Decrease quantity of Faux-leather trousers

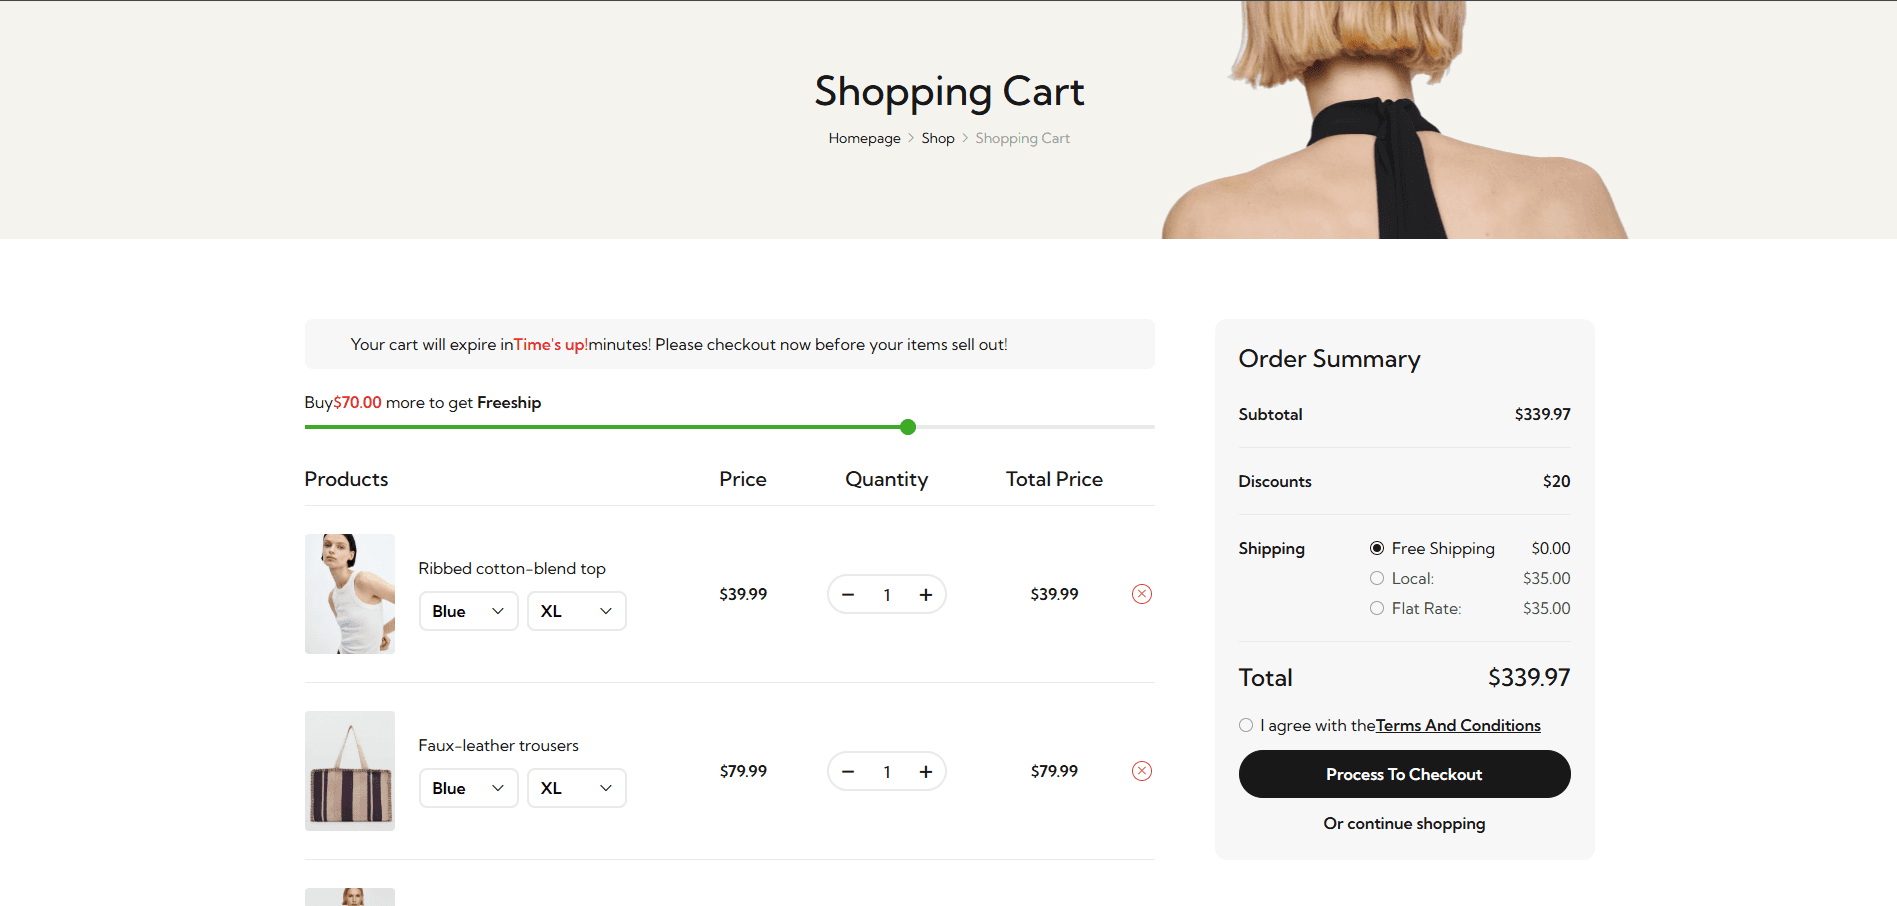(848, 772)
